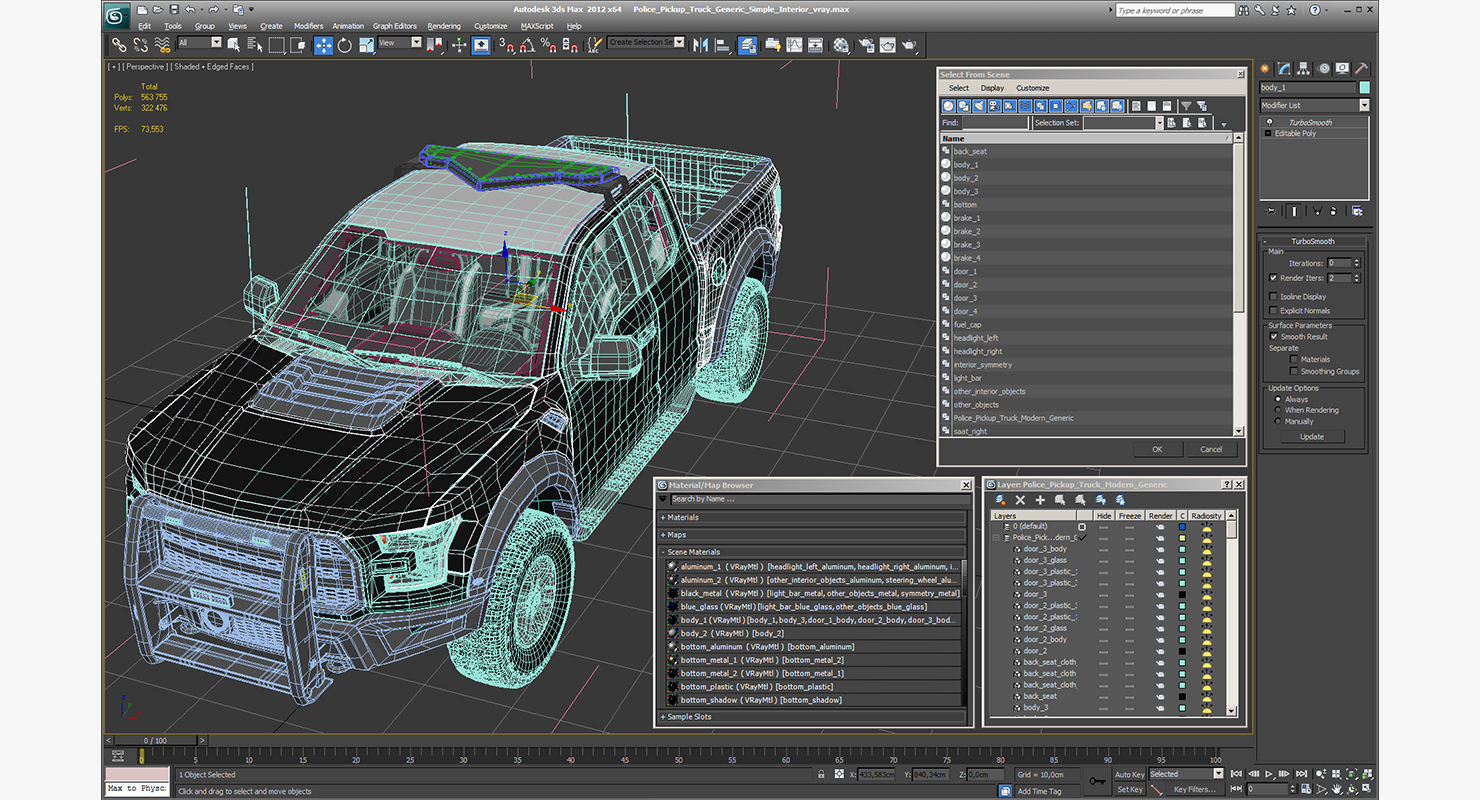
Task: Open Display menu in Select From Scene
Action: (x=992, y=88)
